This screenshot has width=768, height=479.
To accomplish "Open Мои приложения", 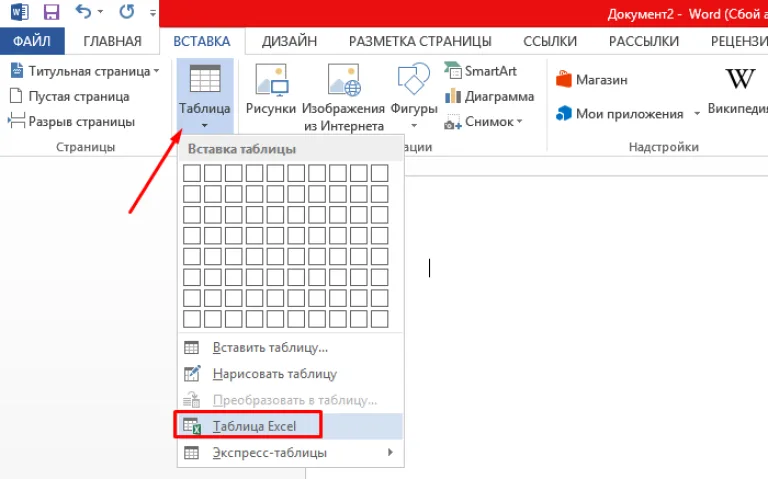I will point(620,114).
